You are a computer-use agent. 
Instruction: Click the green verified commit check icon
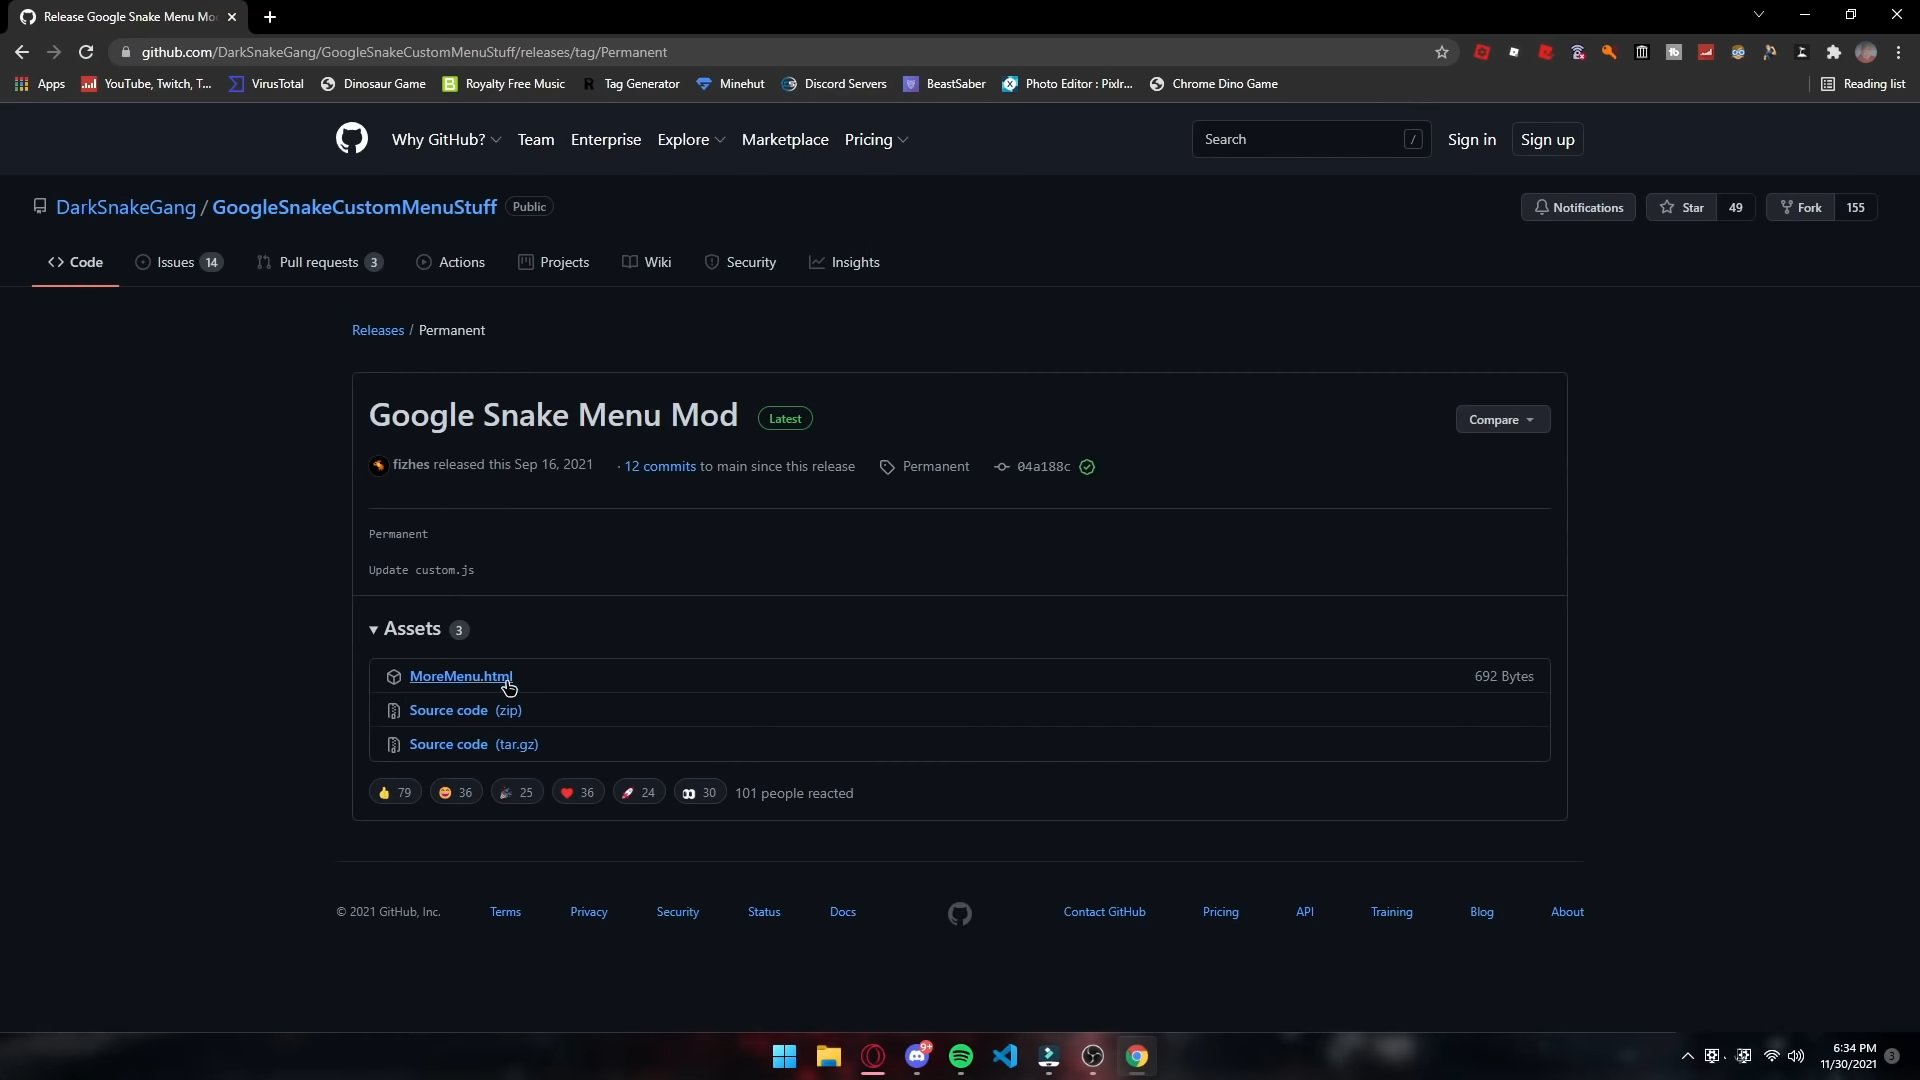click(x=1087, y=467)
